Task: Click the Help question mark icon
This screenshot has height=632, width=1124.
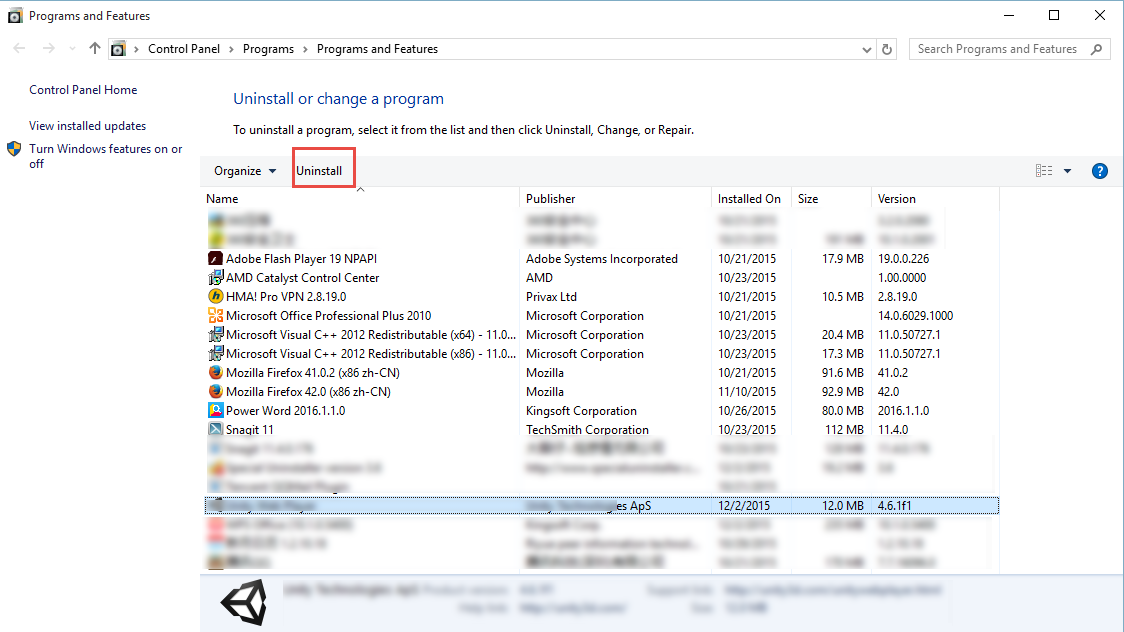Action: (1100, 171)
